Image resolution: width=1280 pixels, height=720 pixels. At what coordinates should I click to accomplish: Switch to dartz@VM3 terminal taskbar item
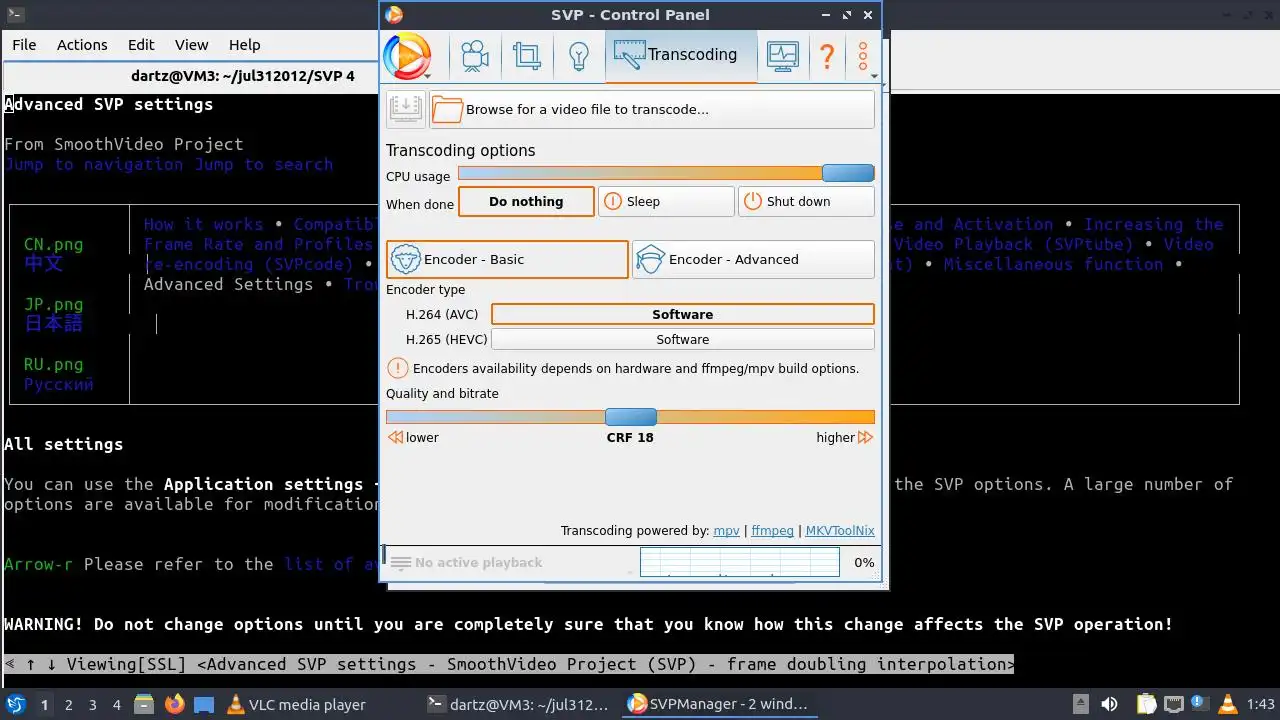click(518, 704)
